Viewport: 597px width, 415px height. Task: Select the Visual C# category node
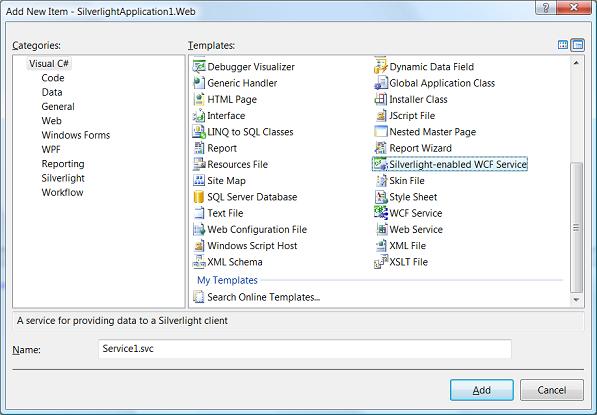[49, 64]
